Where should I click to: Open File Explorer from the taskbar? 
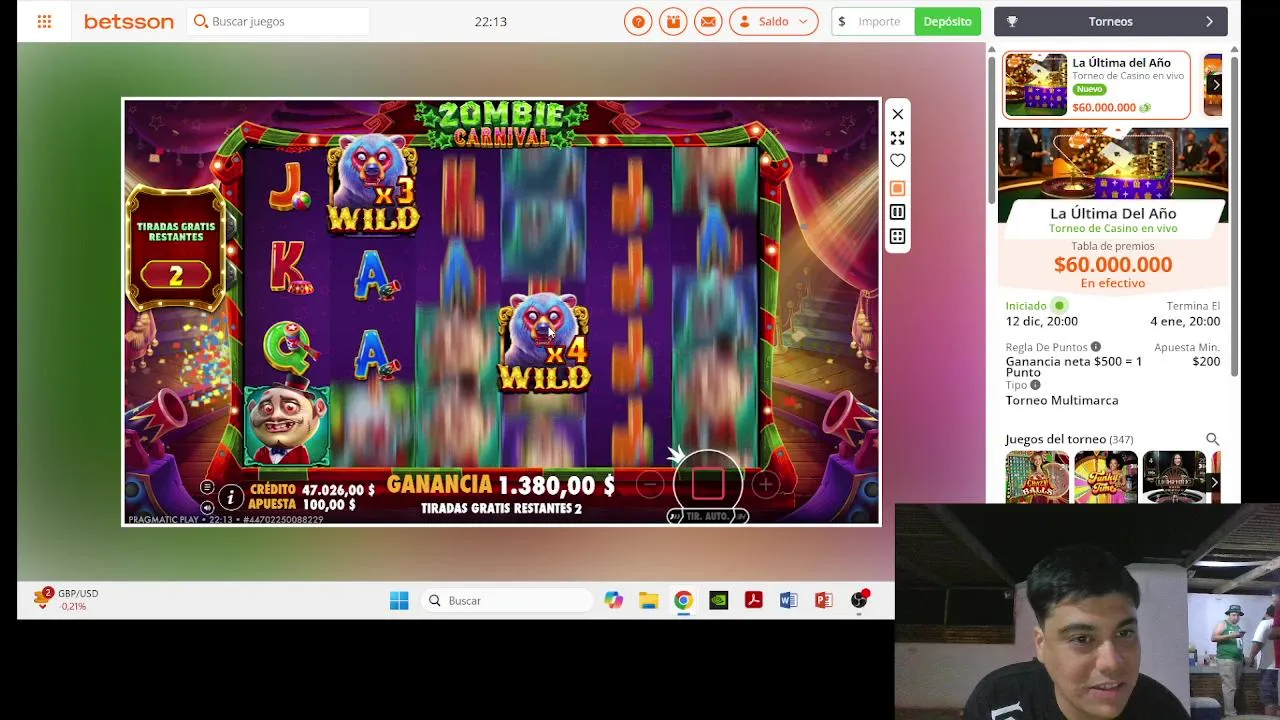click(x=648, y=600)
